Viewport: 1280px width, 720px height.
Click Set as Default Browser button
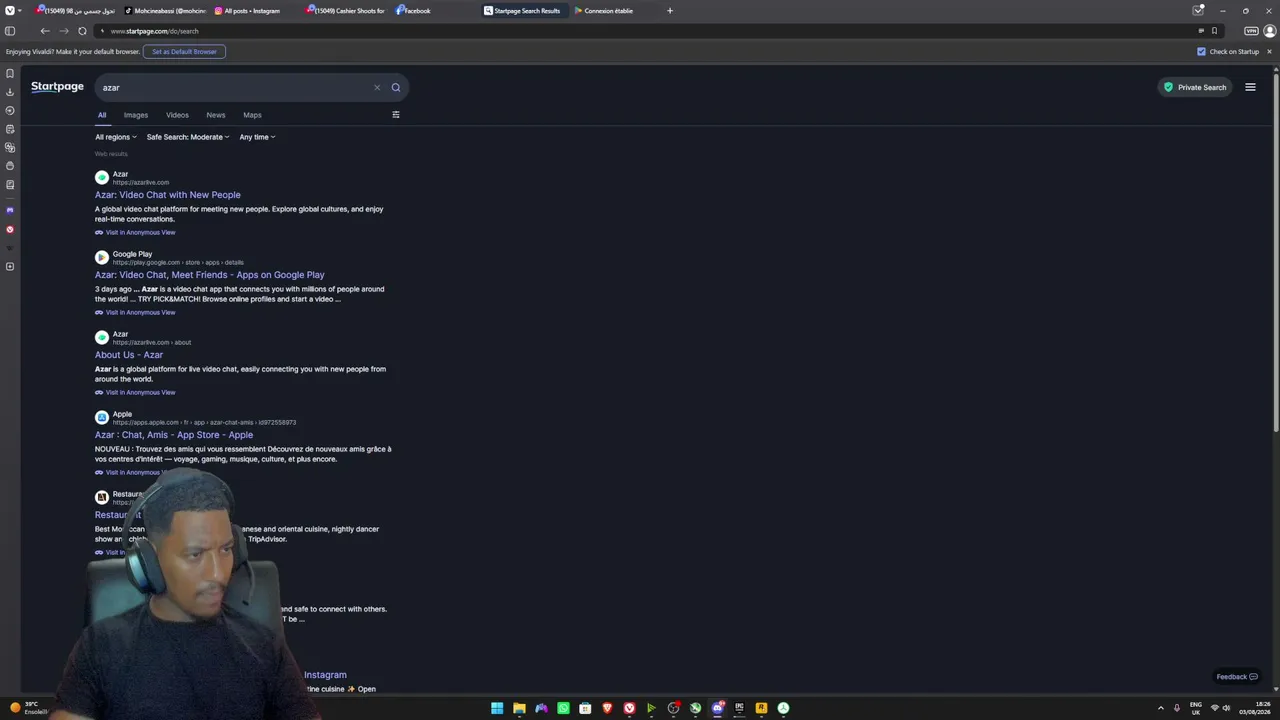pyautogui.click(x=184, y=51)
